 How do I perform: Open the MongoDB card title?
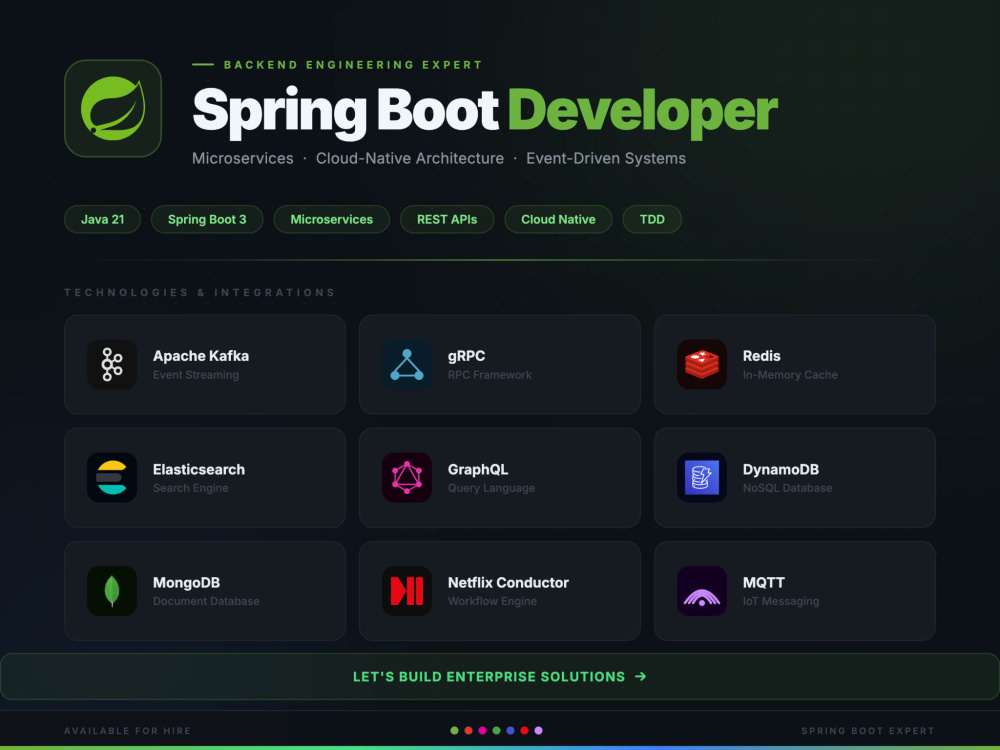click(x=186, y=582)
